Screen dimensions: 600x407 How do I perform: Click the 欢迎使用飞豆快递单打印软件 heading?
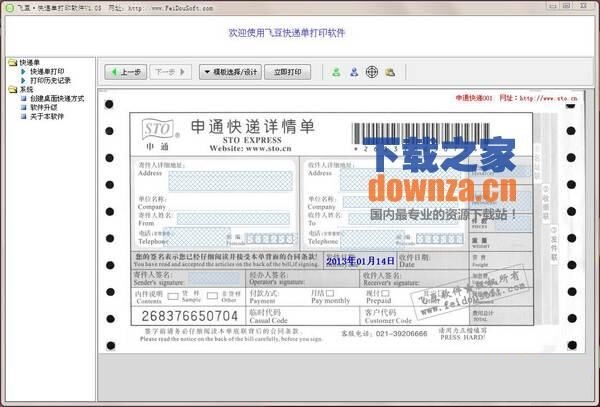pyautogui.click(x=287, y=33)
